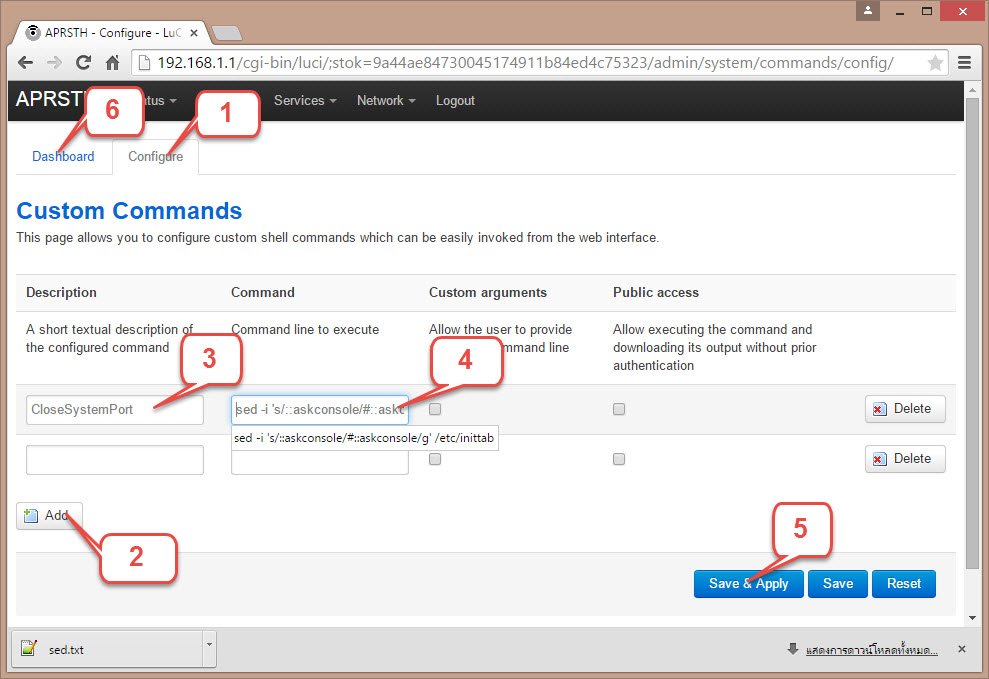Go back with the browser back arrow

(x=25, y=62)
